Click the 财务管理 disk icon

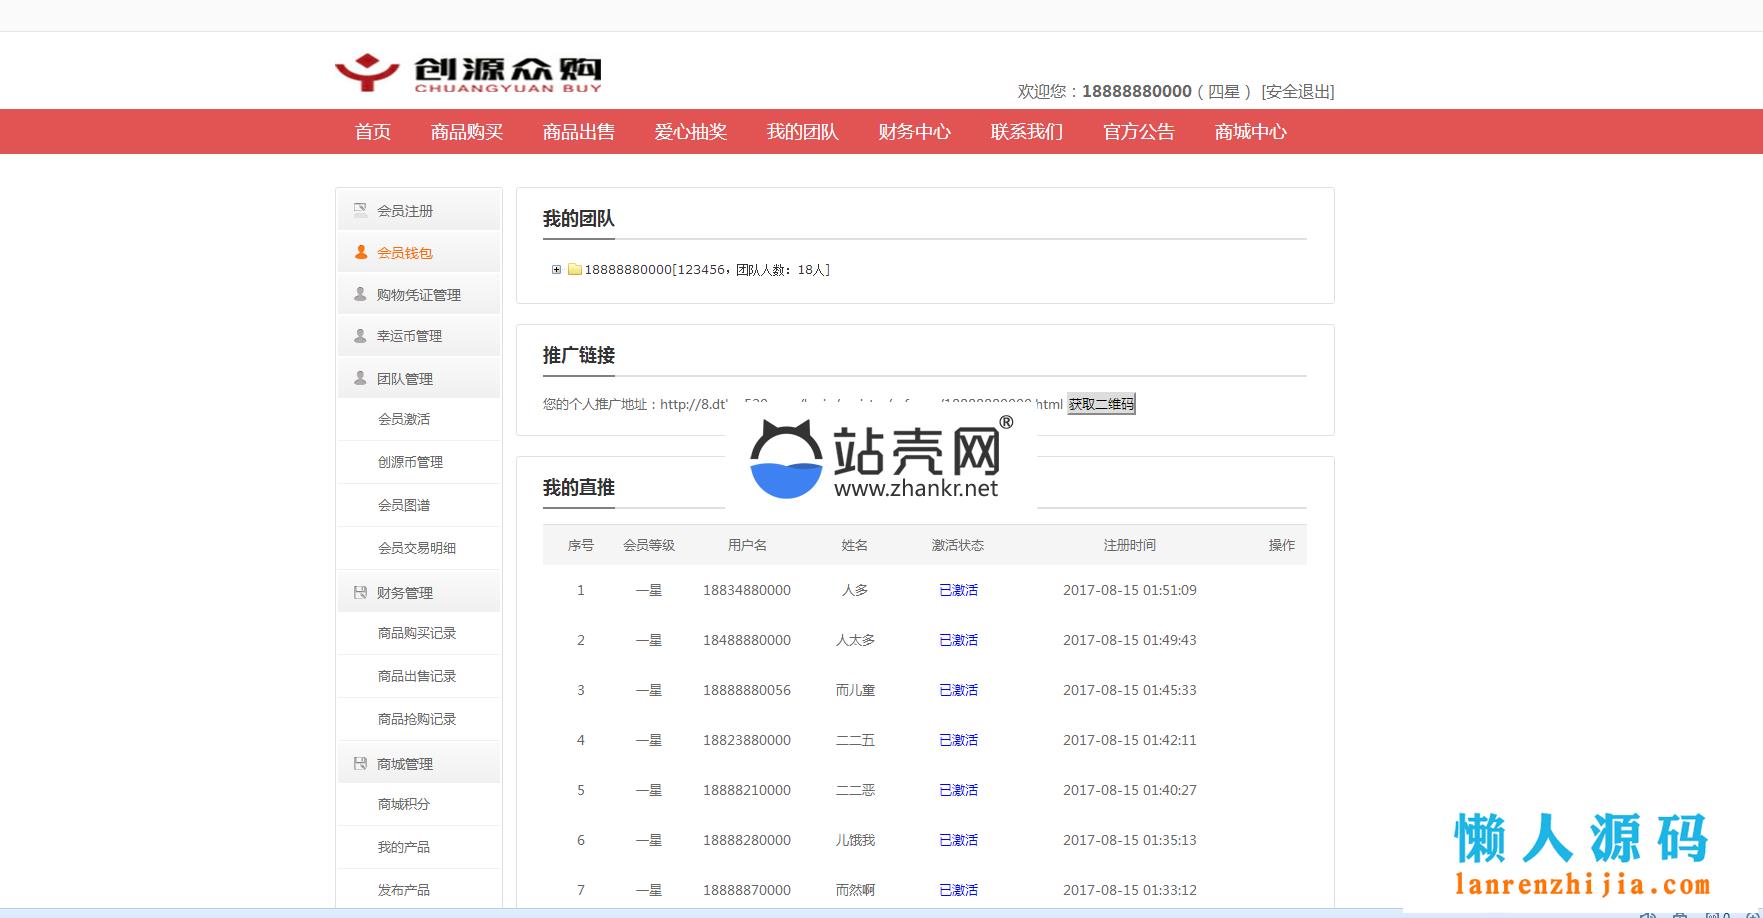pos(361,592)
